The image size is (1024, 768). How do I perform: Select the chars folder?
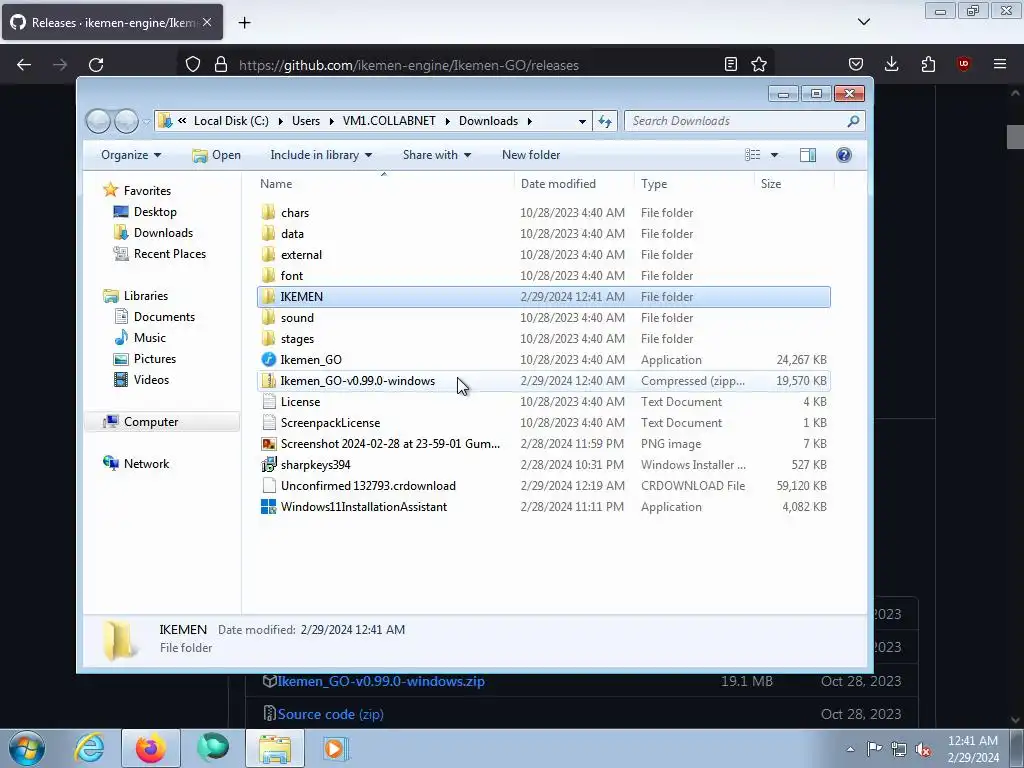544,213
